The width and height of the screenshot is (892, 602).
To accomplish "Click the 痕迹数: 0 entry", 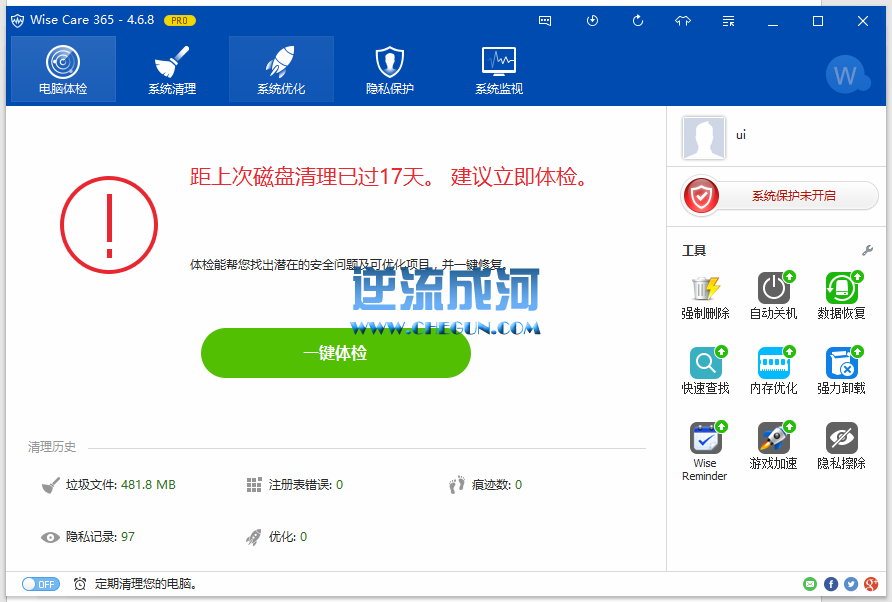I will [485, 485].
